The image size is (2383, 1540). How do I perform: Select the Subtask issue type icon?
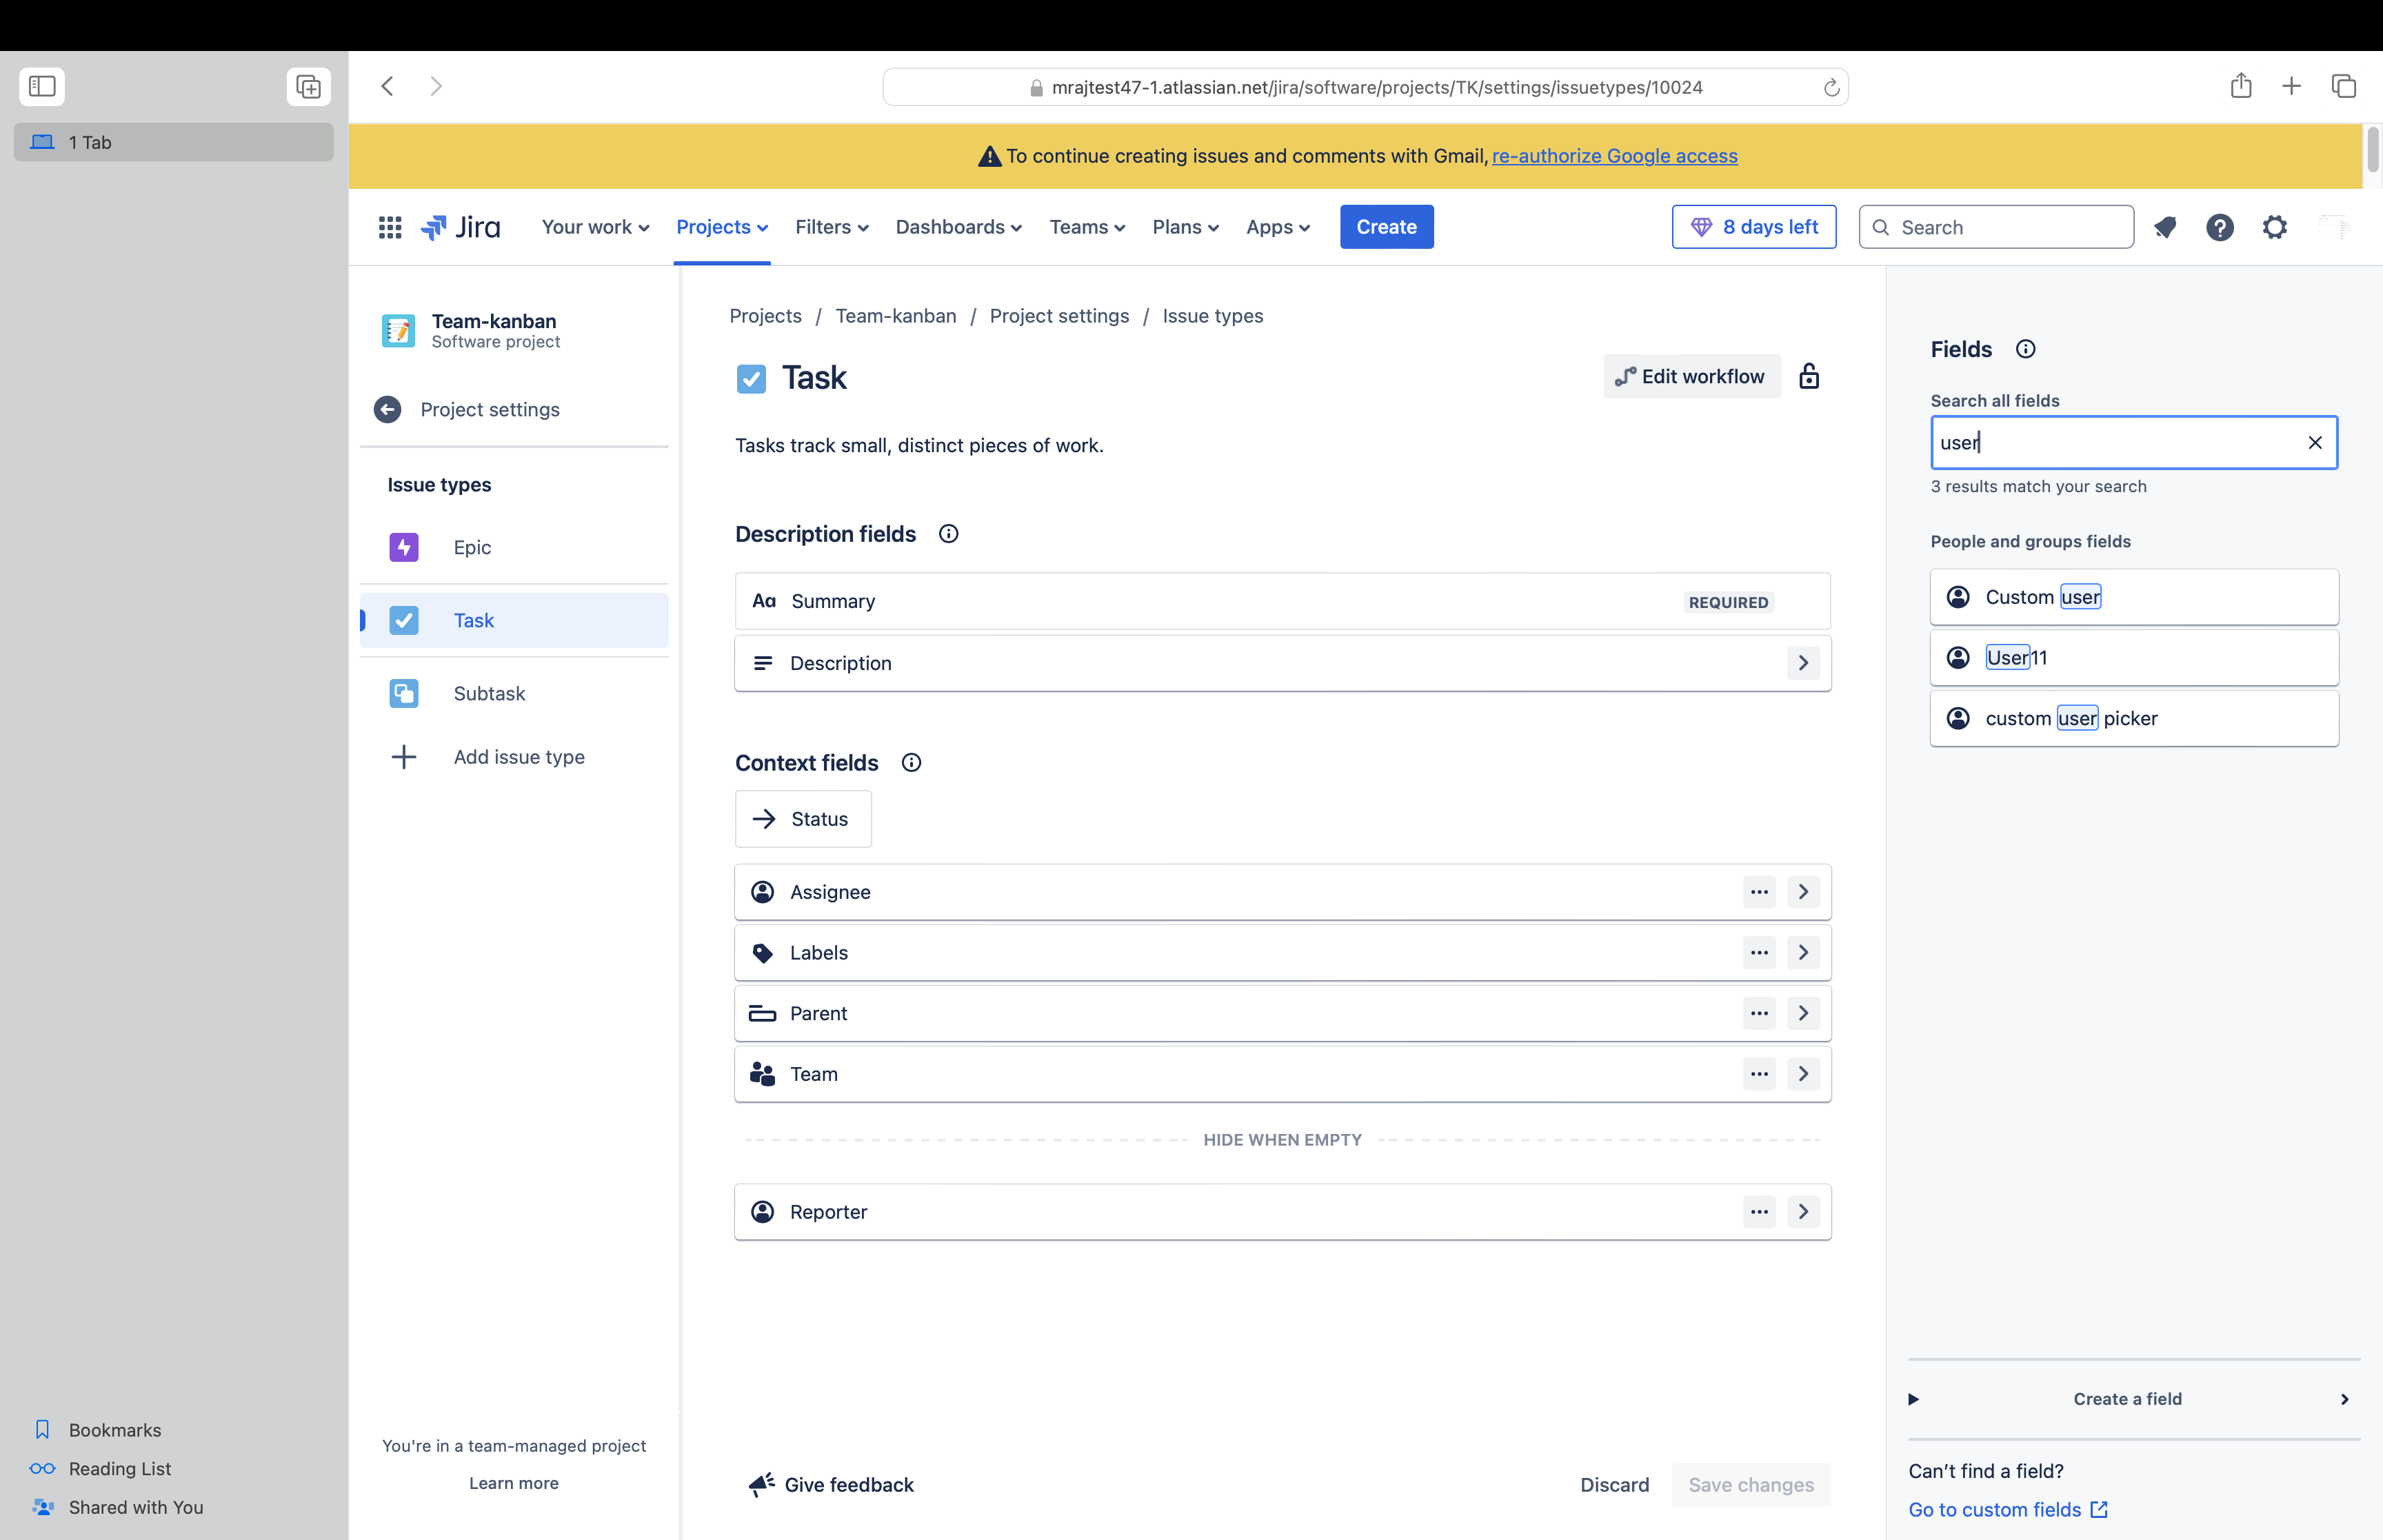[403, 693]
